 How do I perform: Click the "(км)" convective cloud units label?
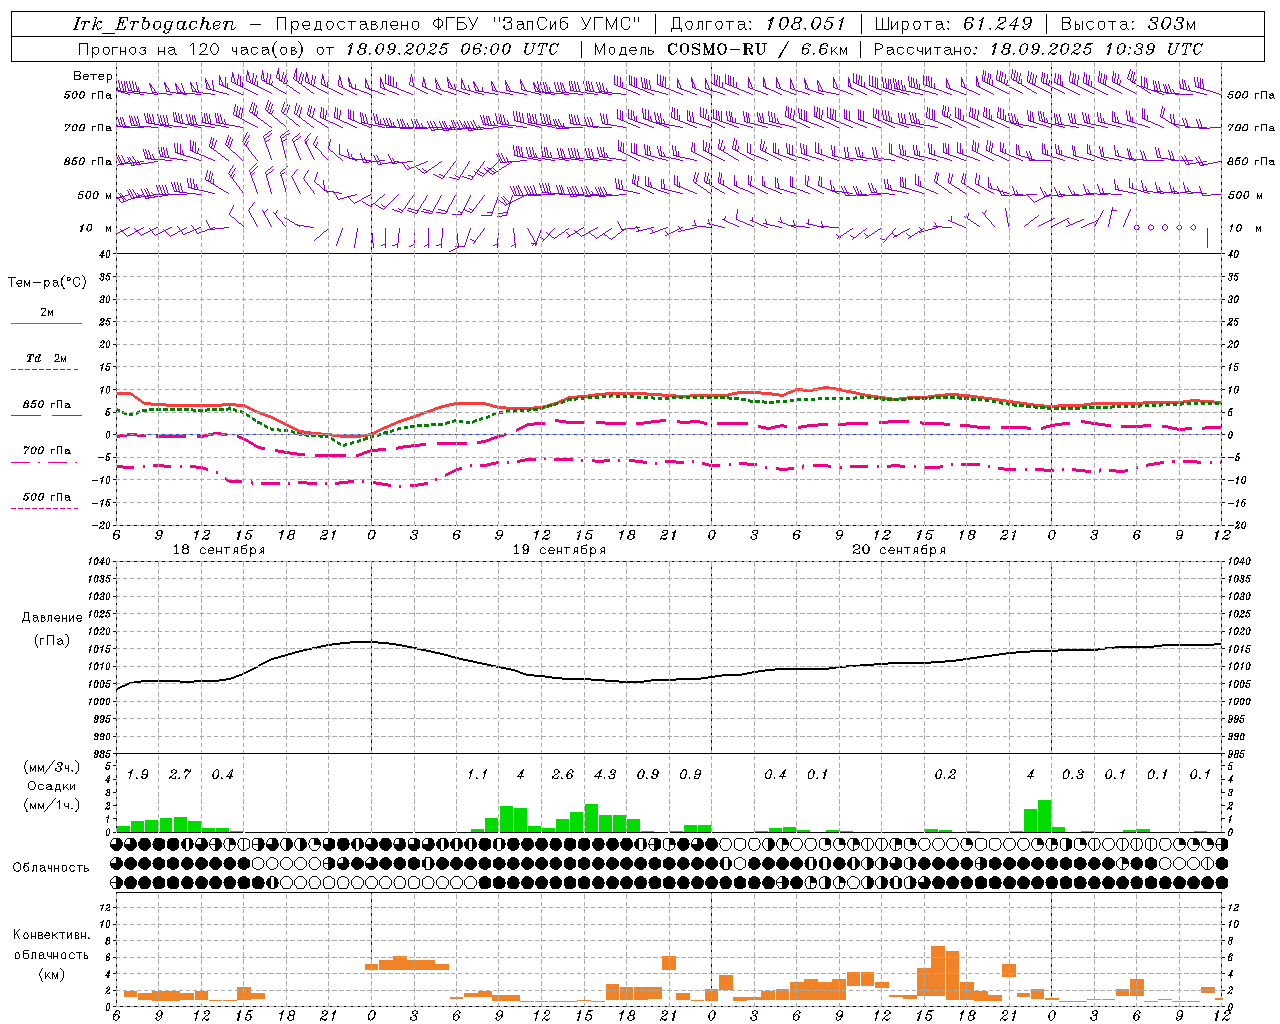(x=51, y=973)
